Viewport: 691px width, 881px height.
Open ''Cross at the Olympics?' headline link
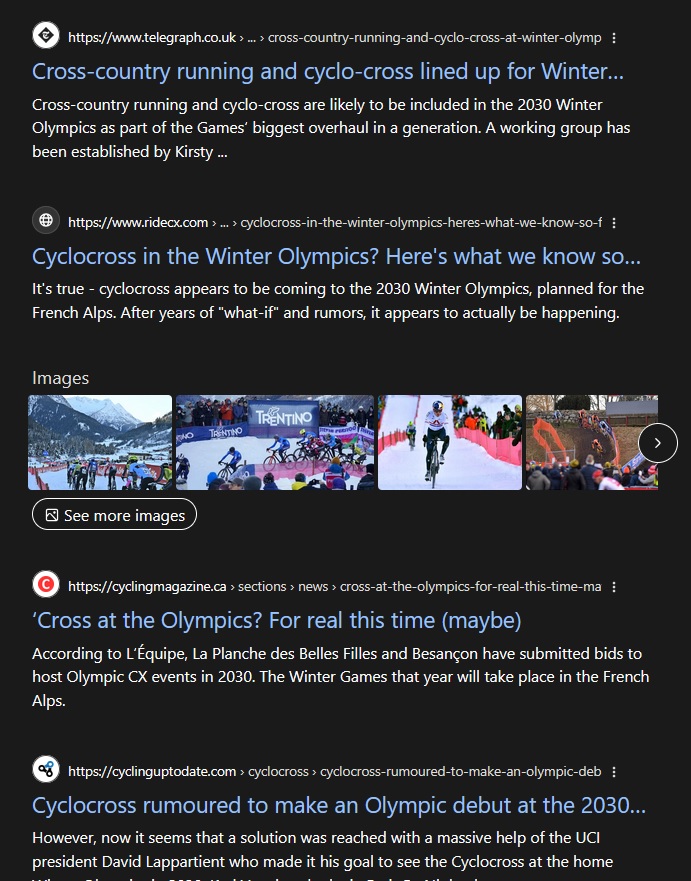[276, 621]
